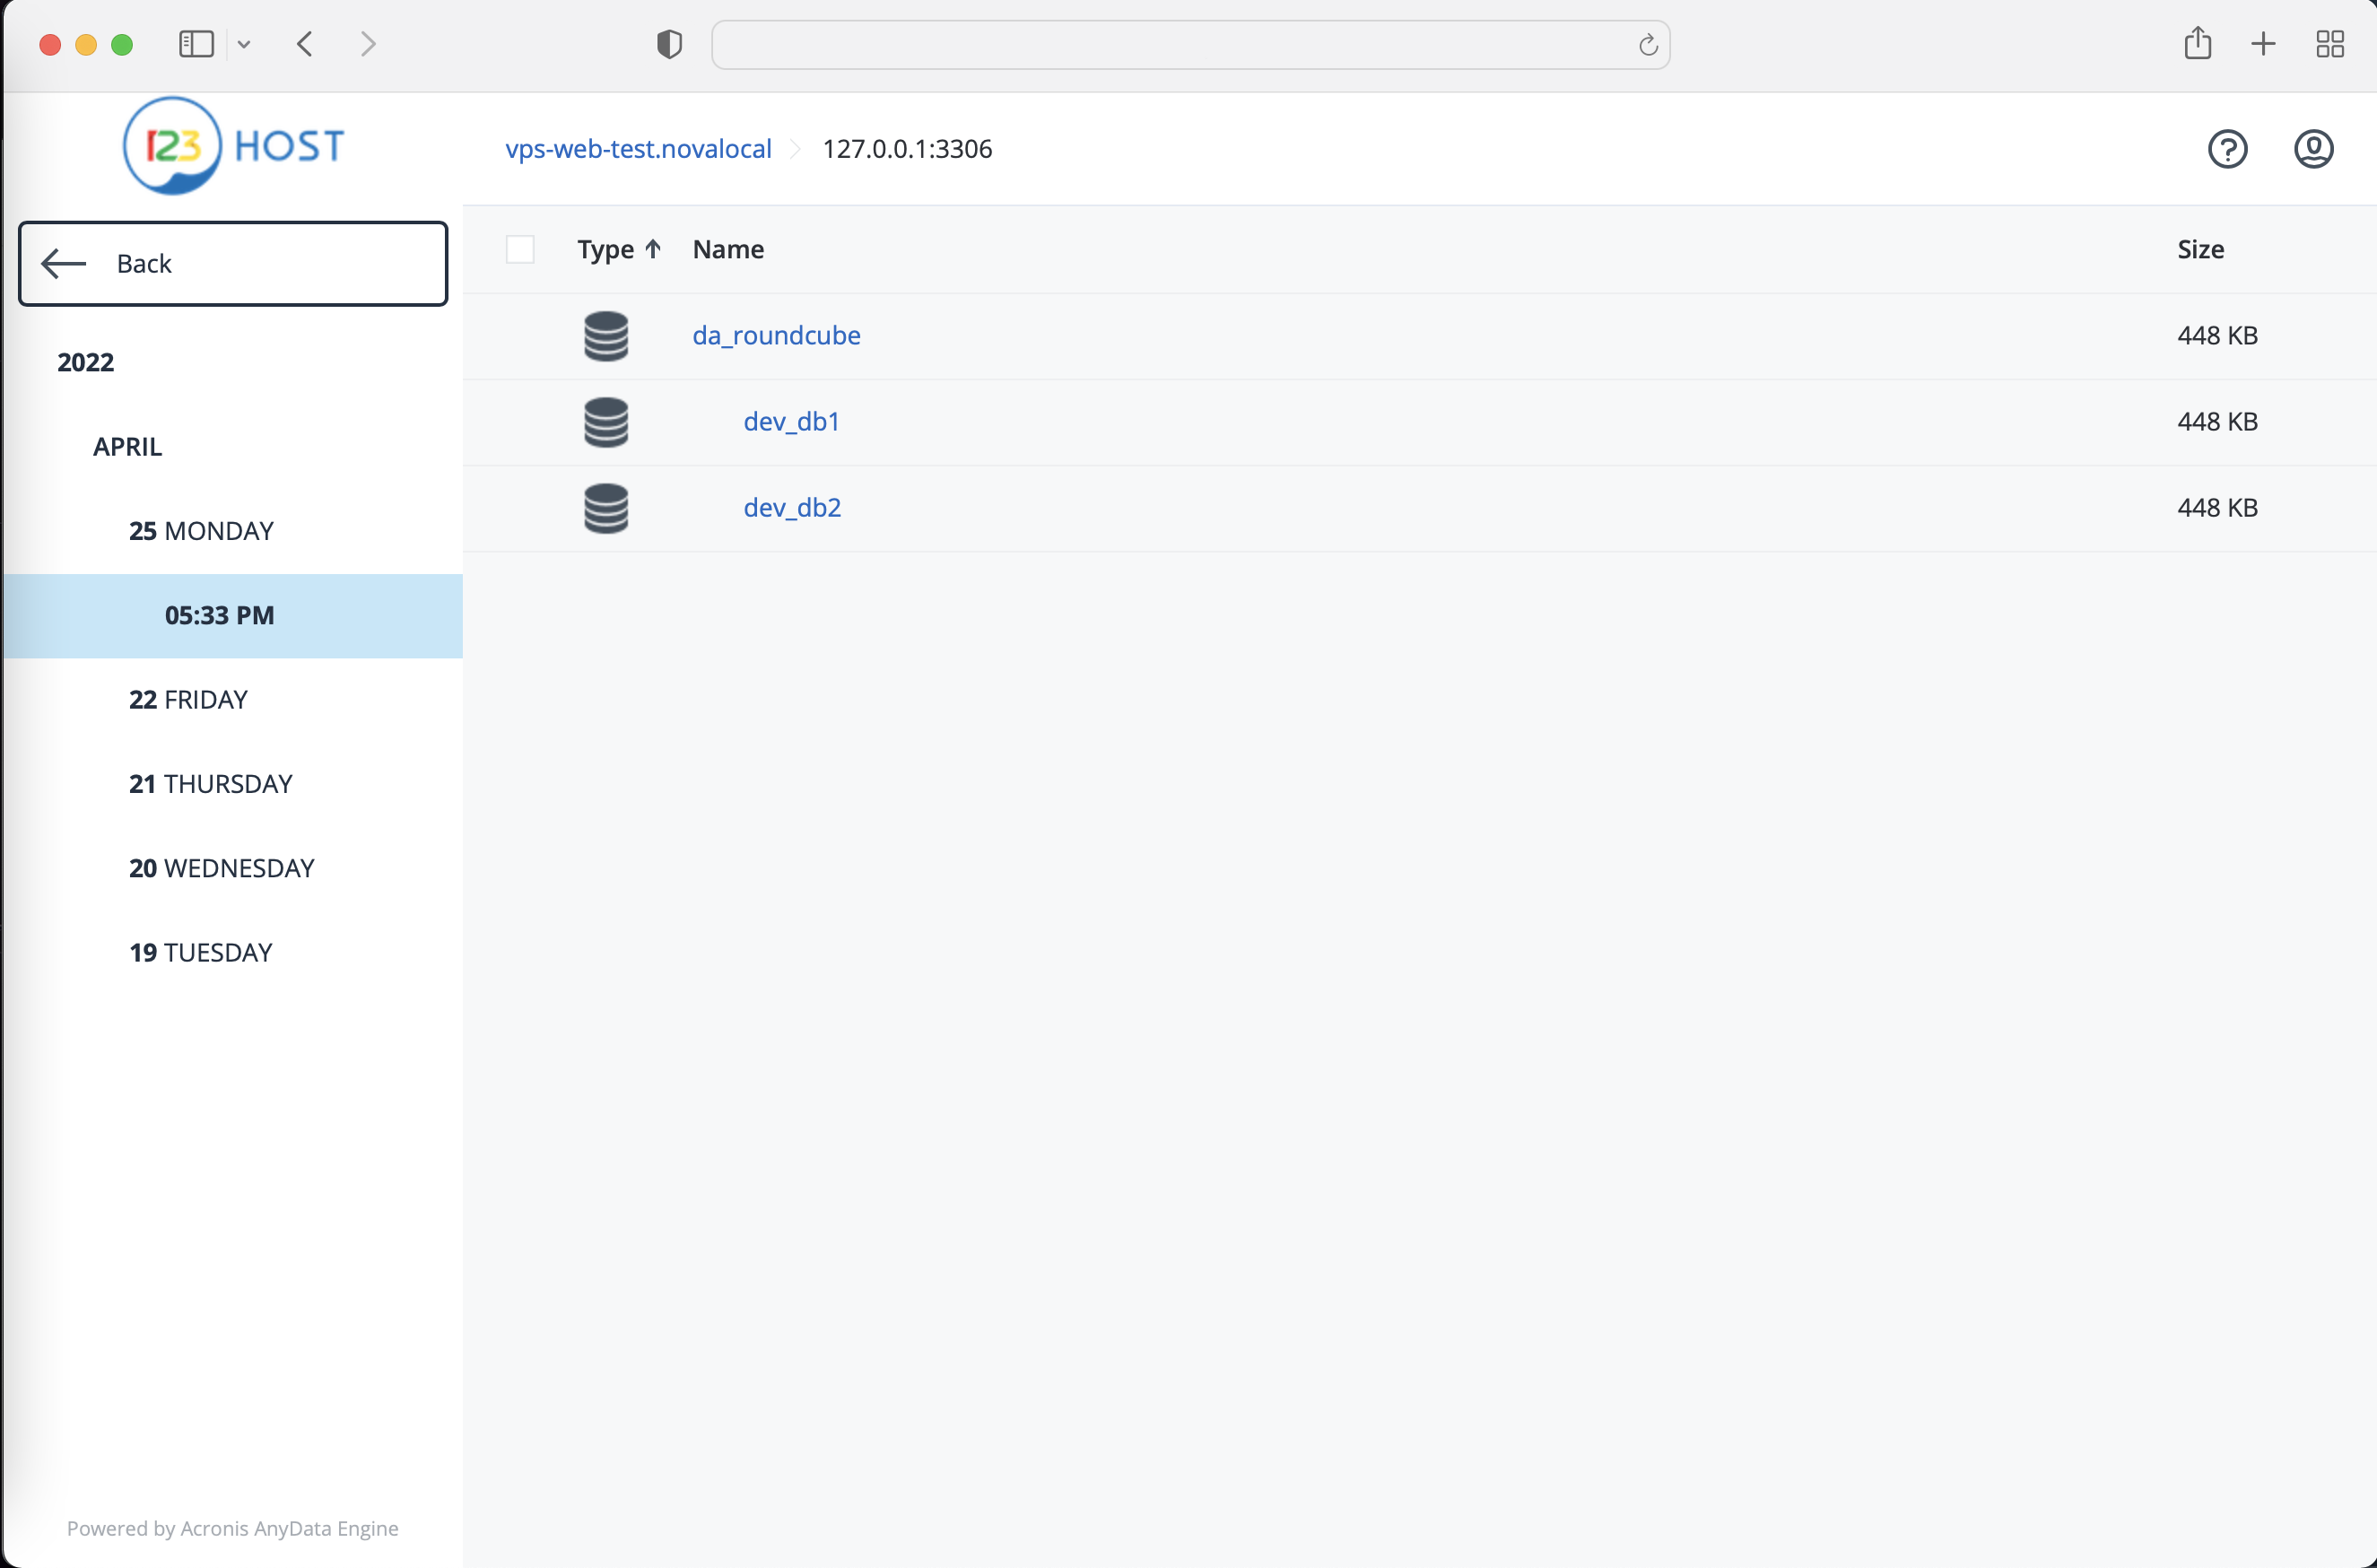
Task: Toggle the select-all checkbox in header
Action: (520, 249)
